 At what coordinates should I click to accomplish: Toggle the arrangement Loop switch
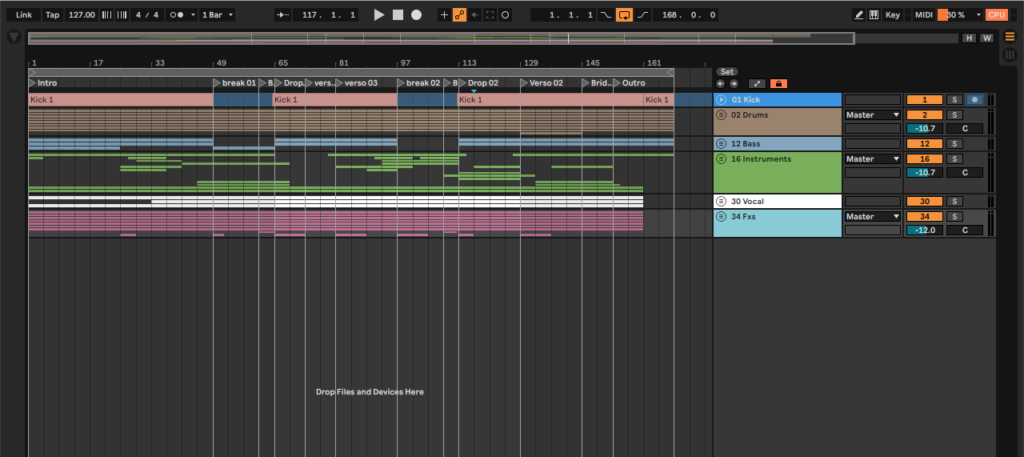click(624, 15)
